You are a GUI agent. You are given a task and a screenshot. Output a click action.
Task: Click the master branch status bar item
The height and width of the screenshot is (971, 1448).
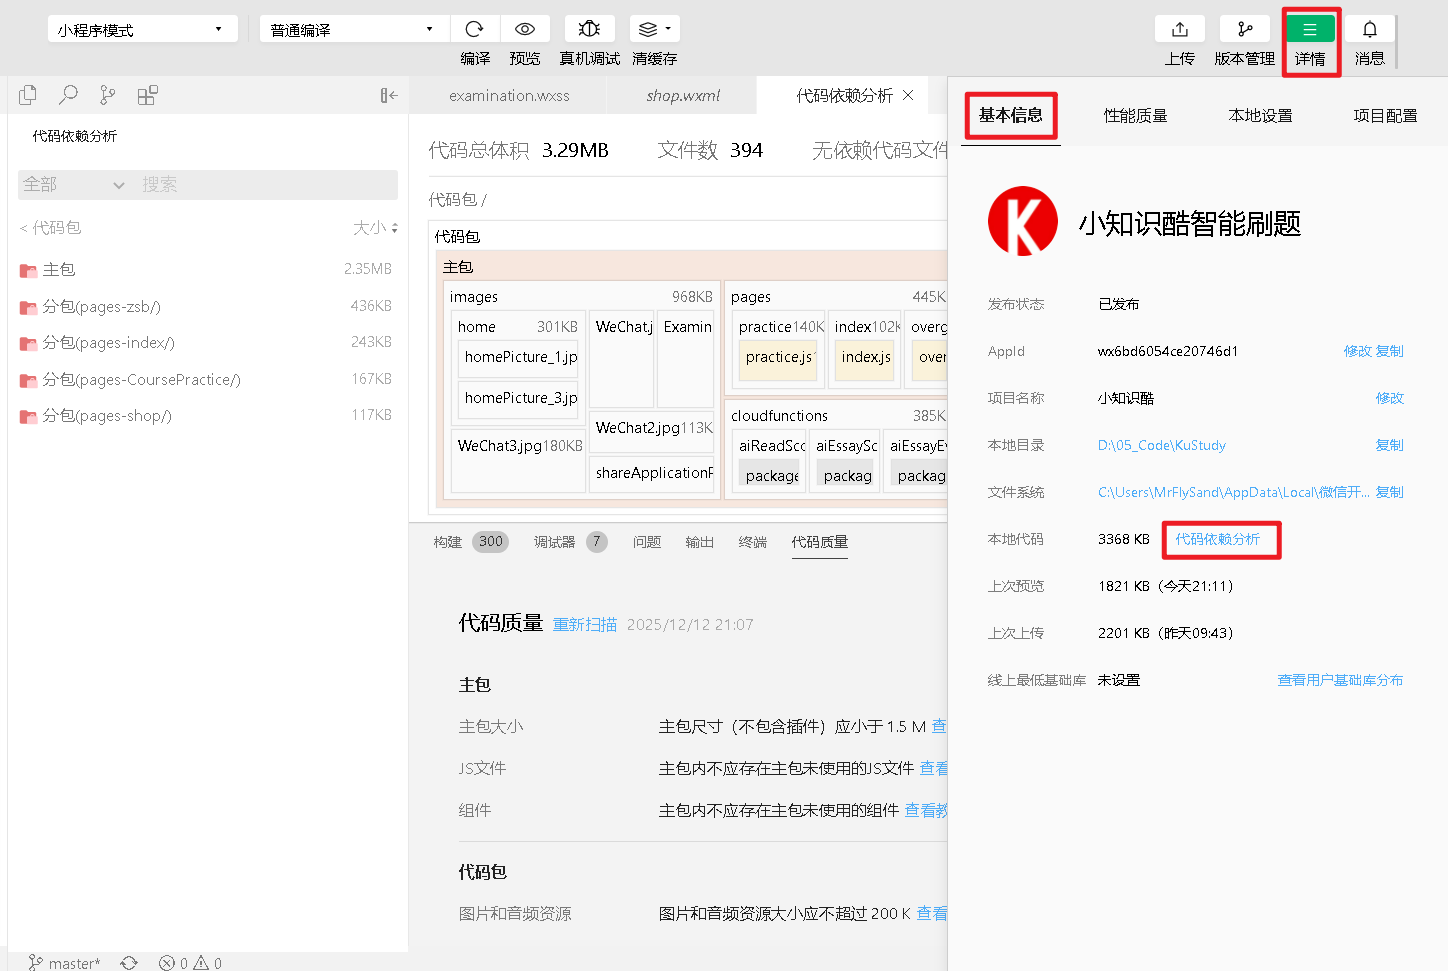(x=65, y=963)
